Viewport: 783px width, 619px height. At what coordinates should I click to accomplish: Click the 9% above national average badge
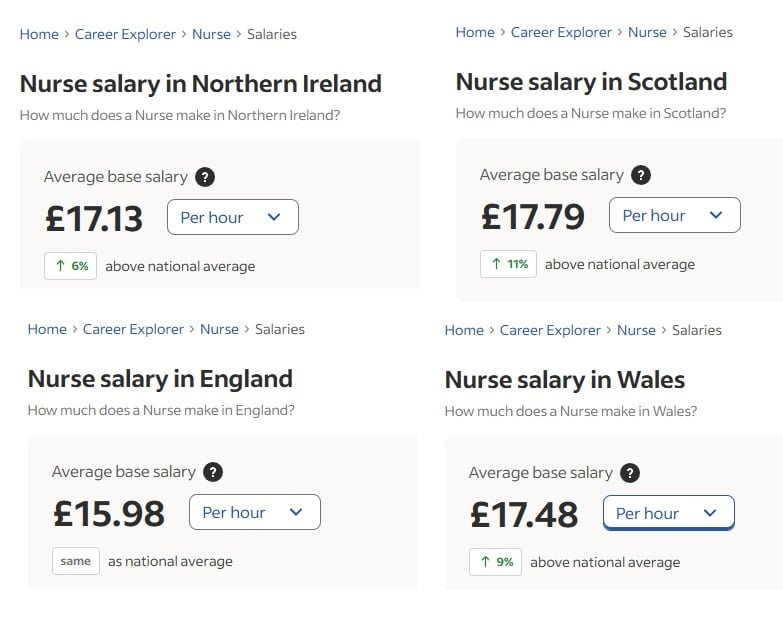pos(495,562)
